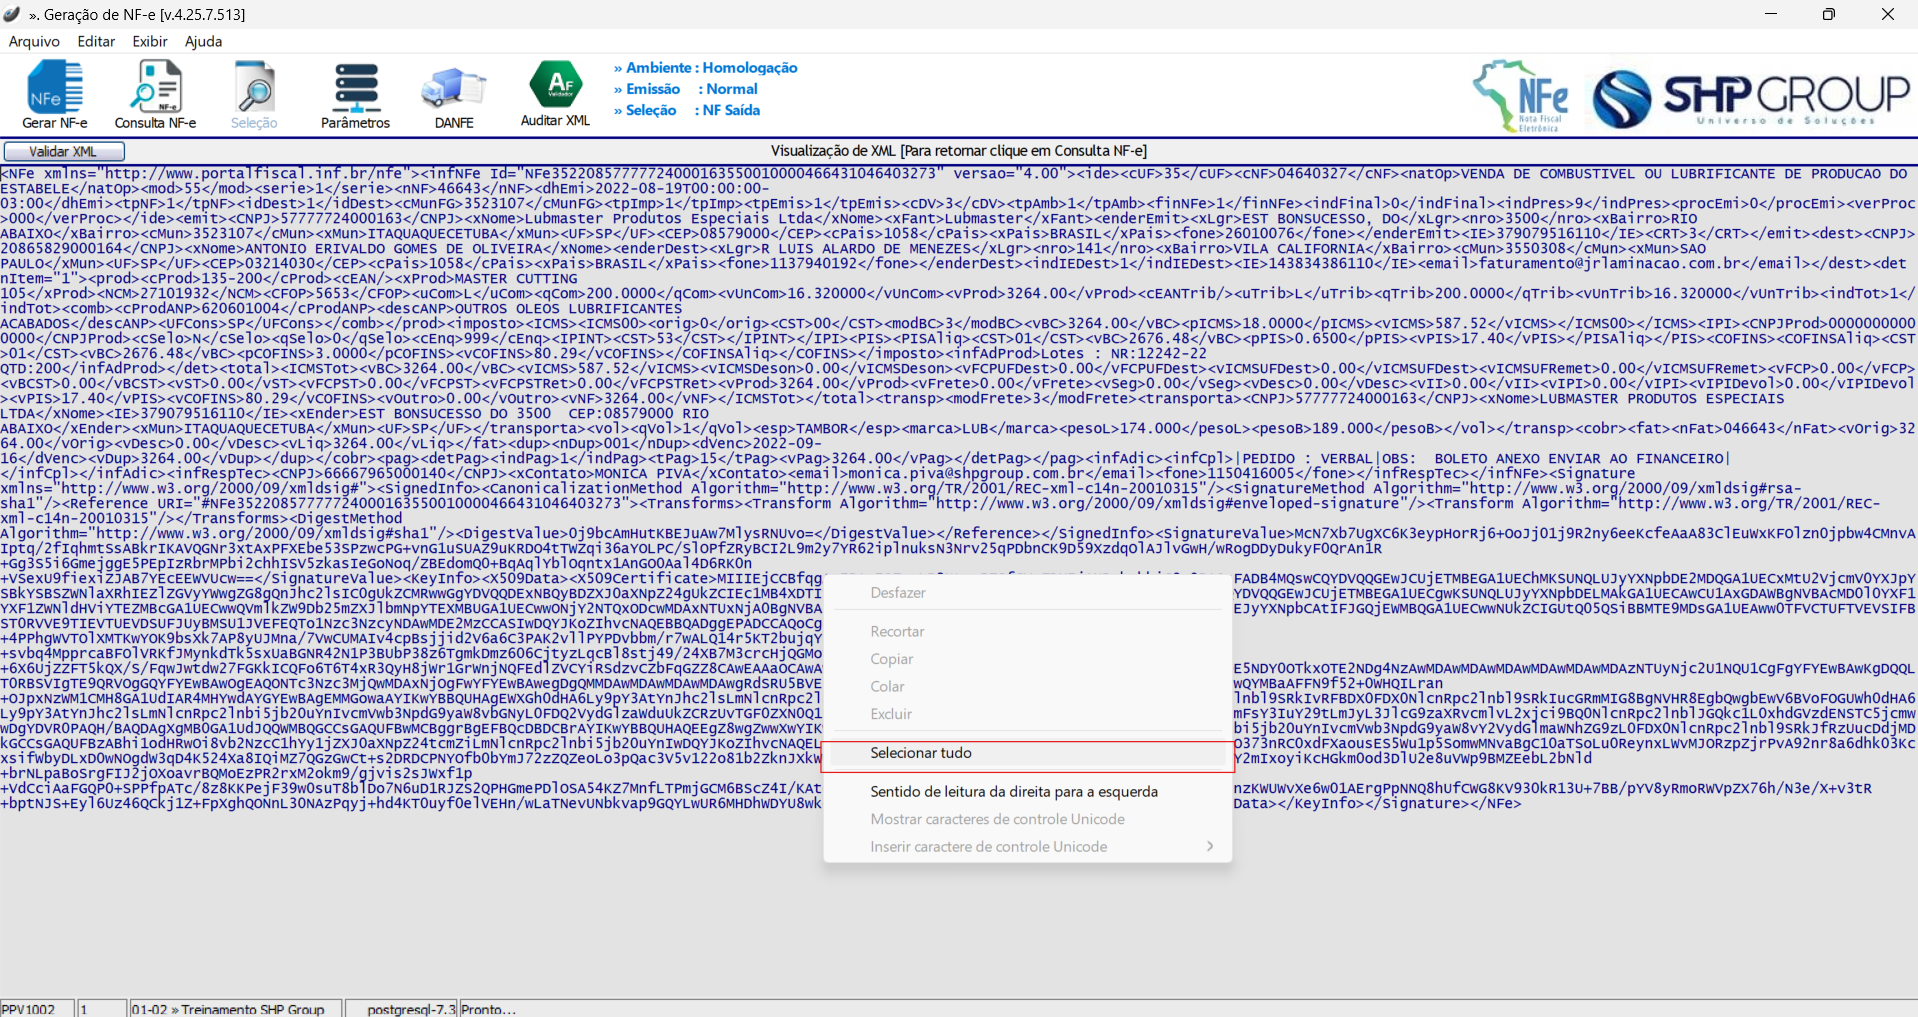Open the Ajuda menu

coord(203,41)
